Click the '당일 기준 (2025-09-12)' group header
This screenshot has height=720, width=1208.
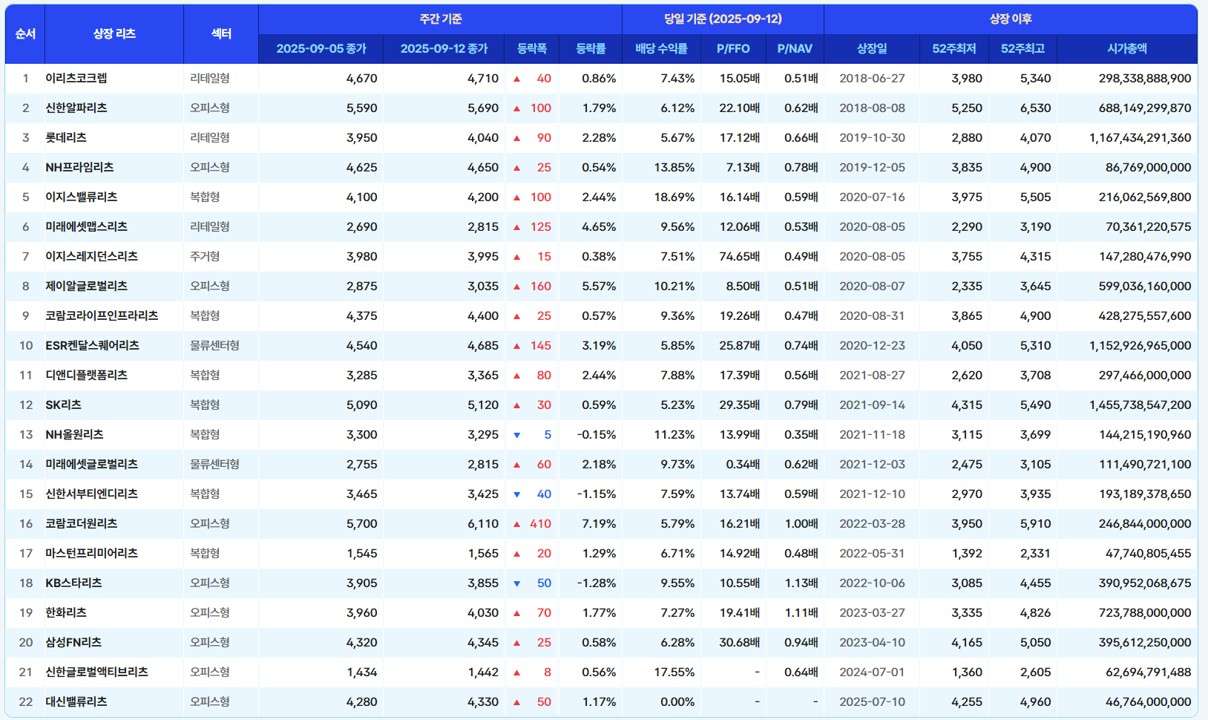(x=723, y=19)
